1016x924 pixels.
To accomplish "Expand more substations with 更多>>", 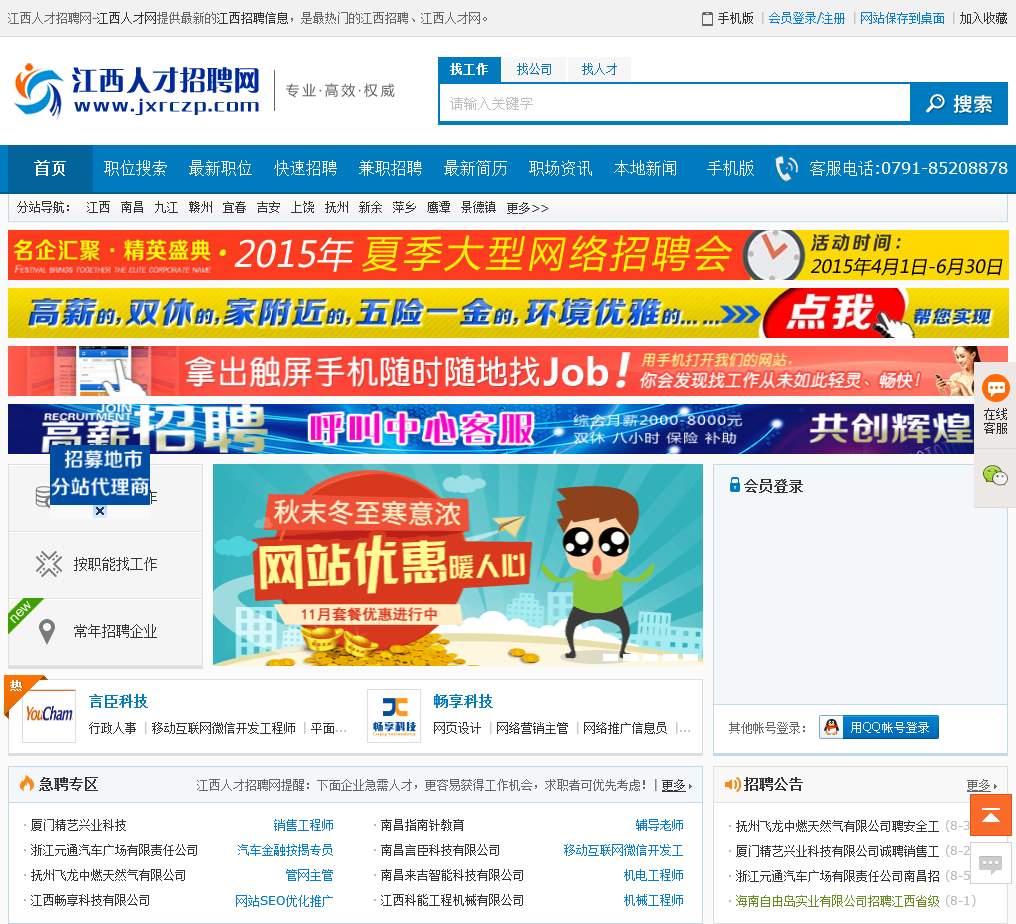I will pyautogui.click(x=527, y=208).
